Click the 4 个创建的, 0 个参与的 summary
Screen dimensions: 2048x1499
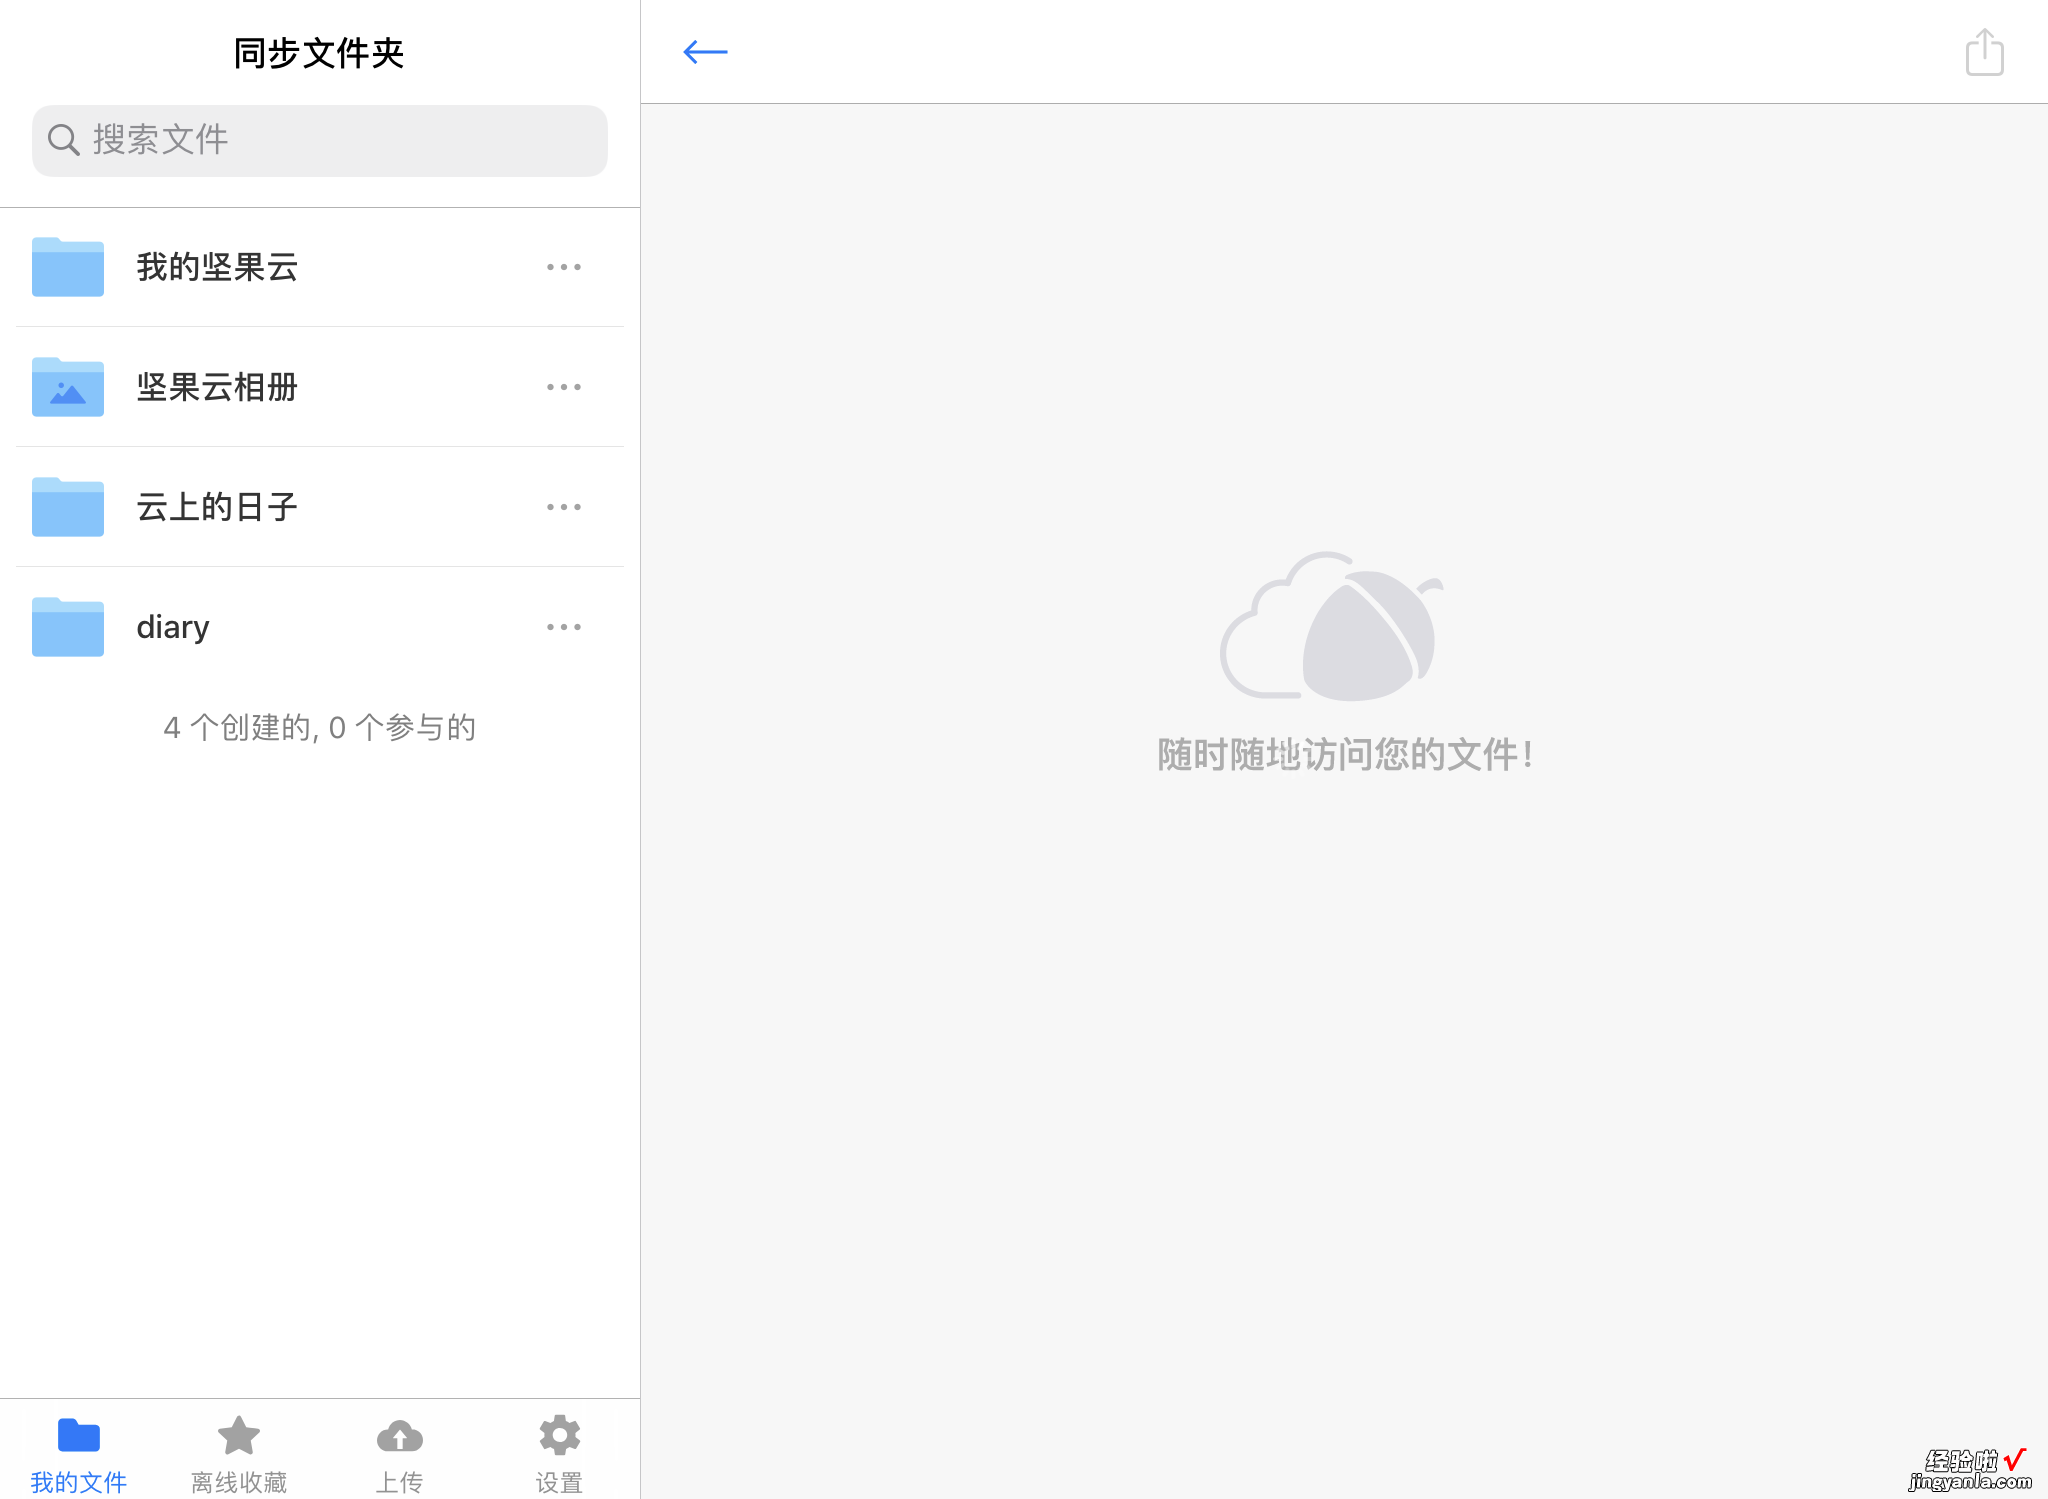[320, 727]
